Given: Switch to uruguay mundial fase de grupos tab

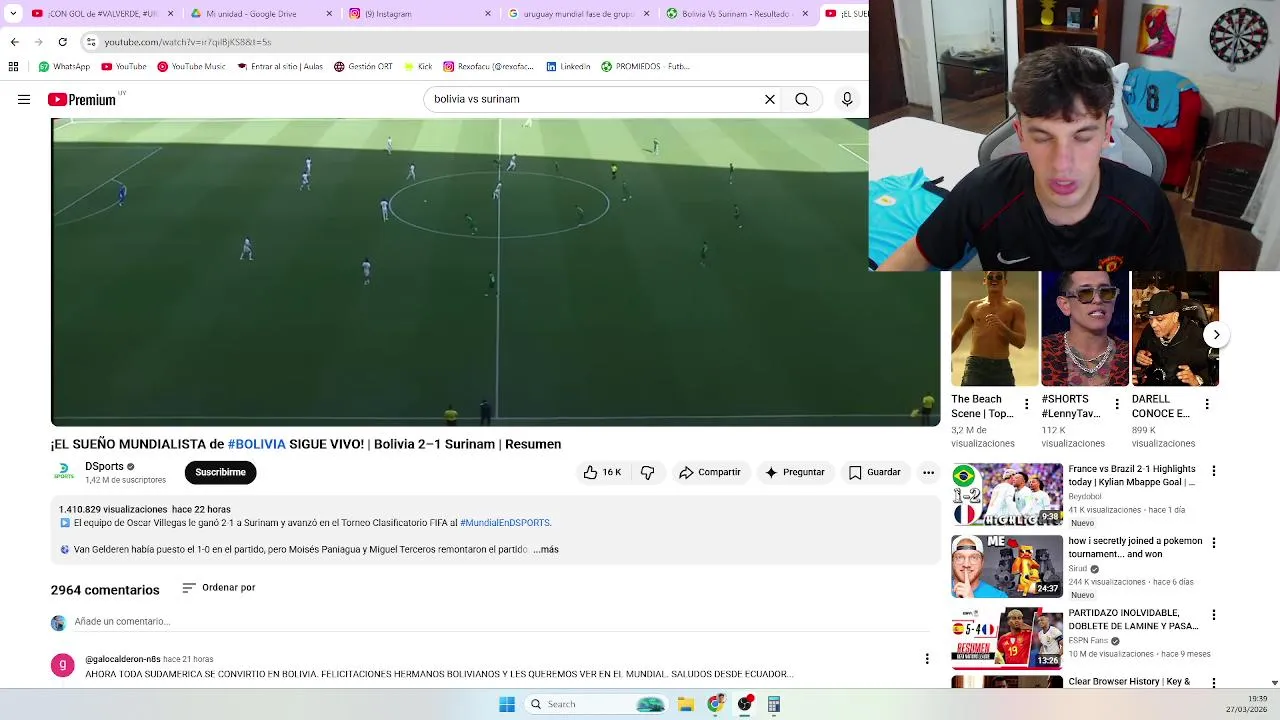Looking at the screenshot, I should coord(578,13).
